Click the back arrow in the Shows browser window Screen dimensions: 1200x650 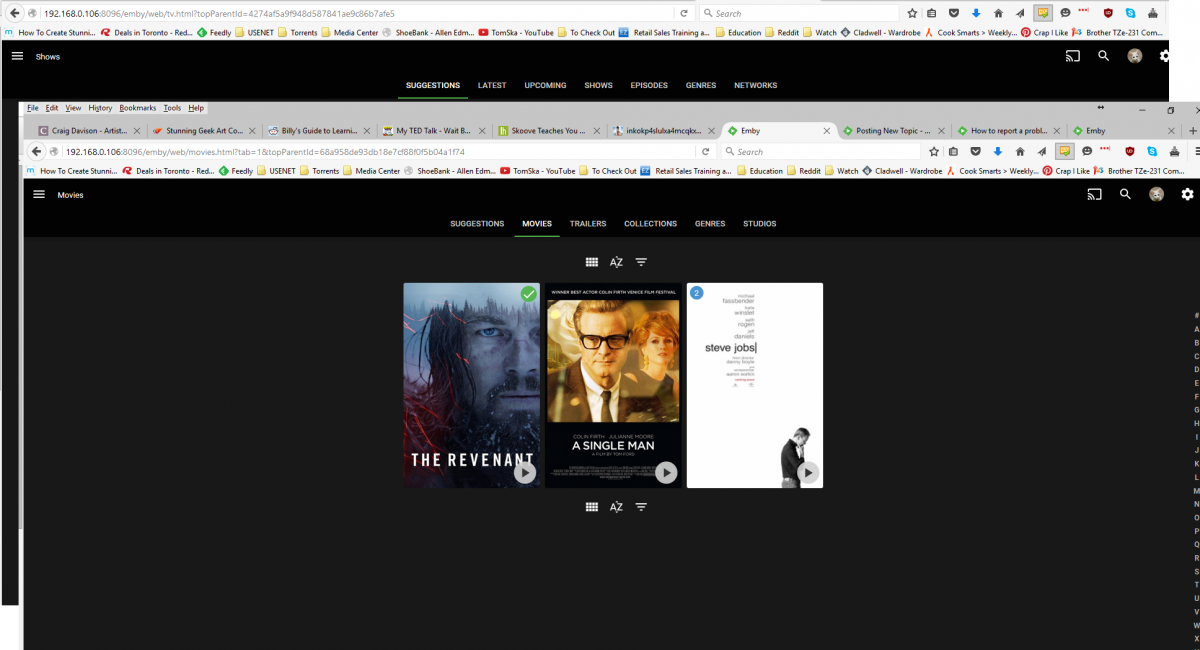click(15, 13)
